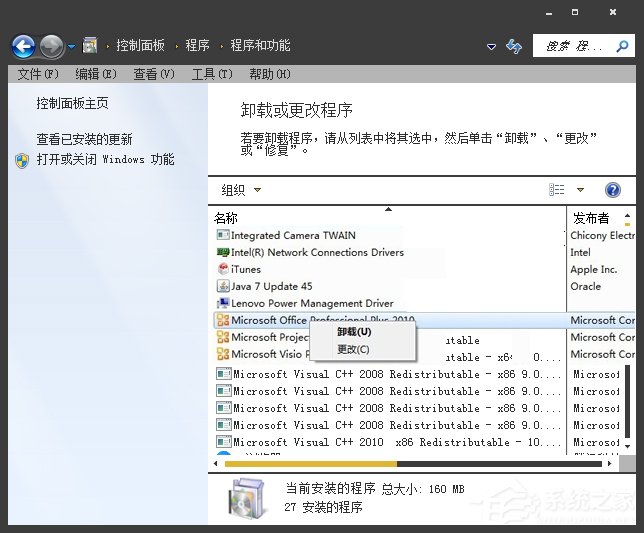Open the 控制面板 breadcrumb
The height and width of the screenshot is (533, 644).
click(140, 45)
